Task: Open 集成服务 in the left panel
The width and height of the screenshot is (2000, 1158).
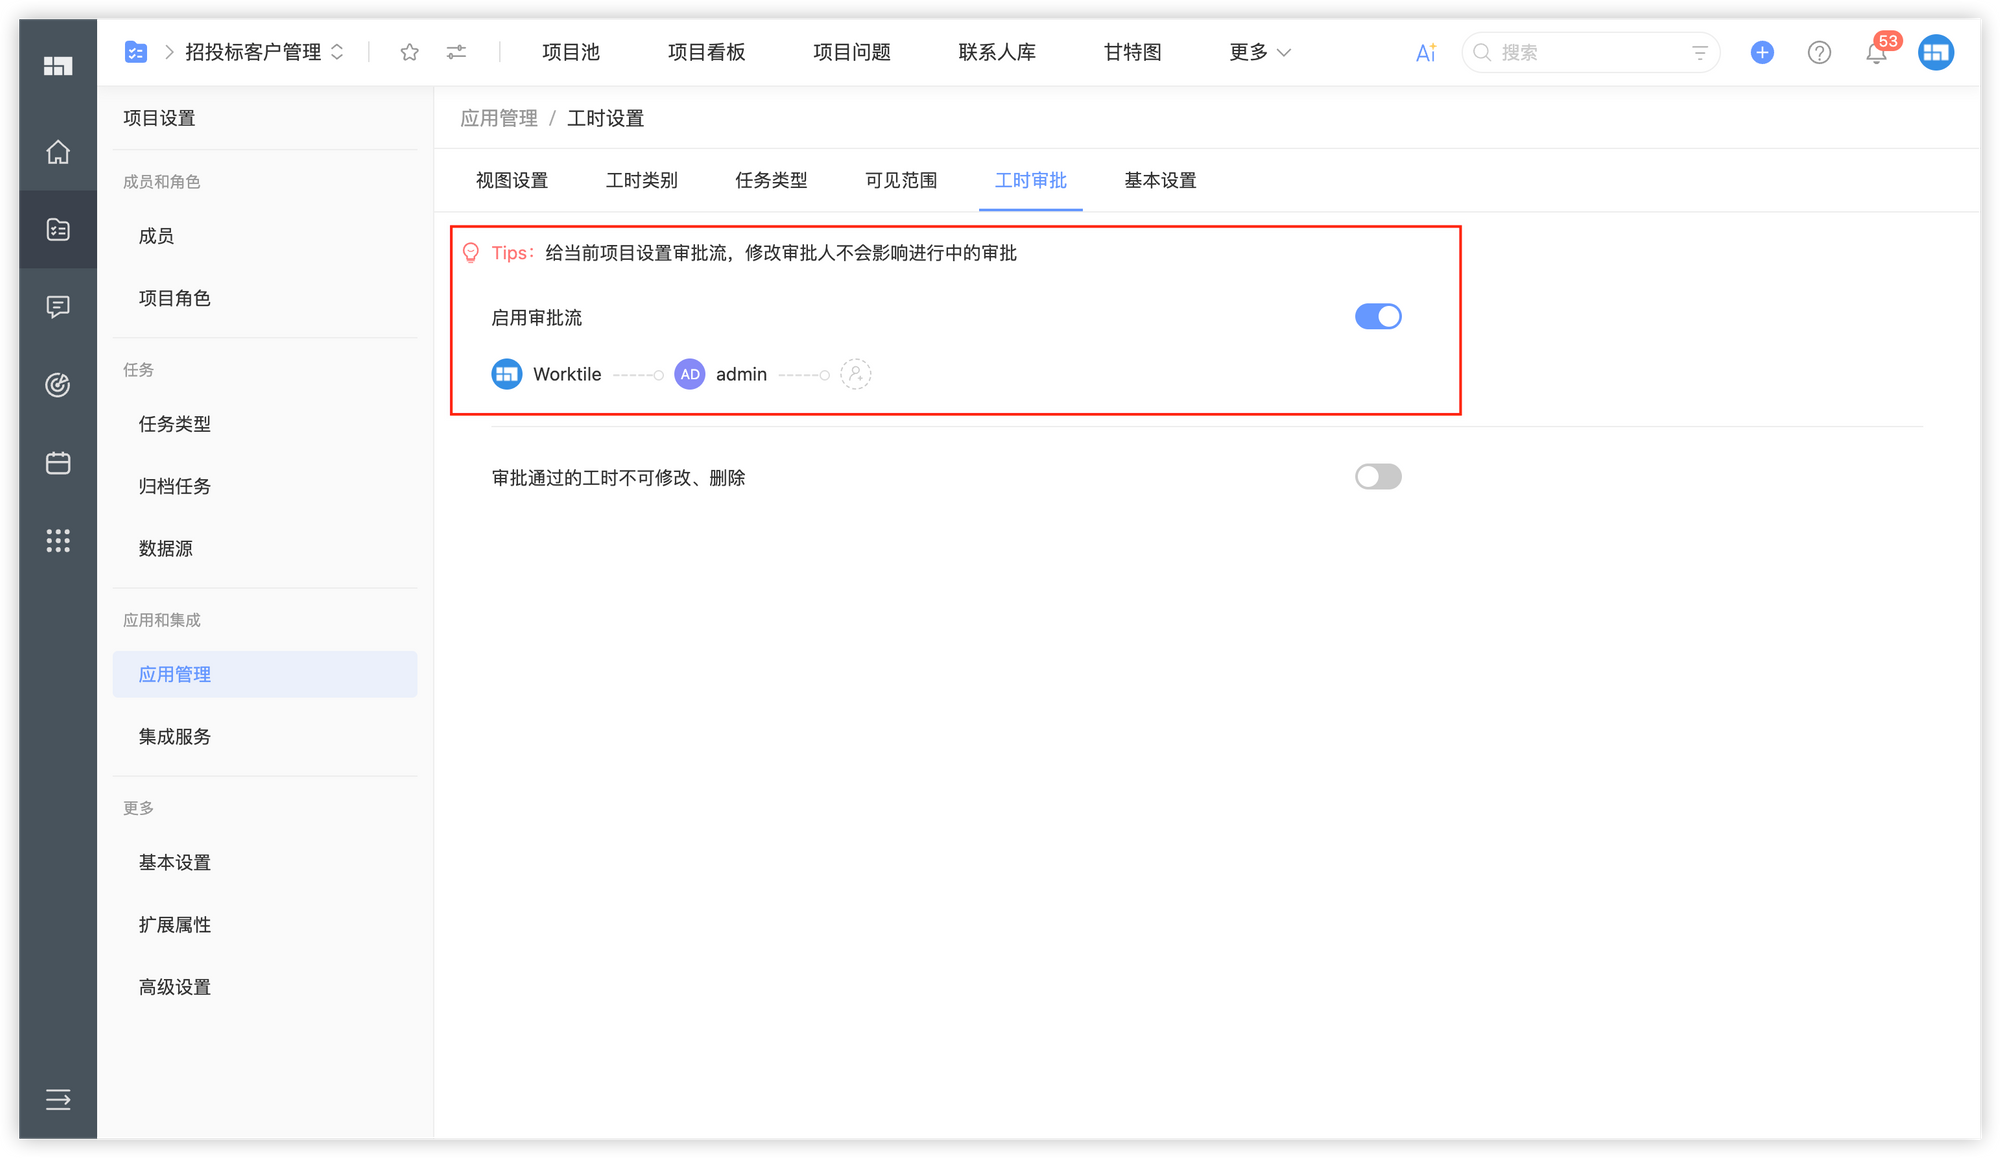Action: tap(174, 737)
